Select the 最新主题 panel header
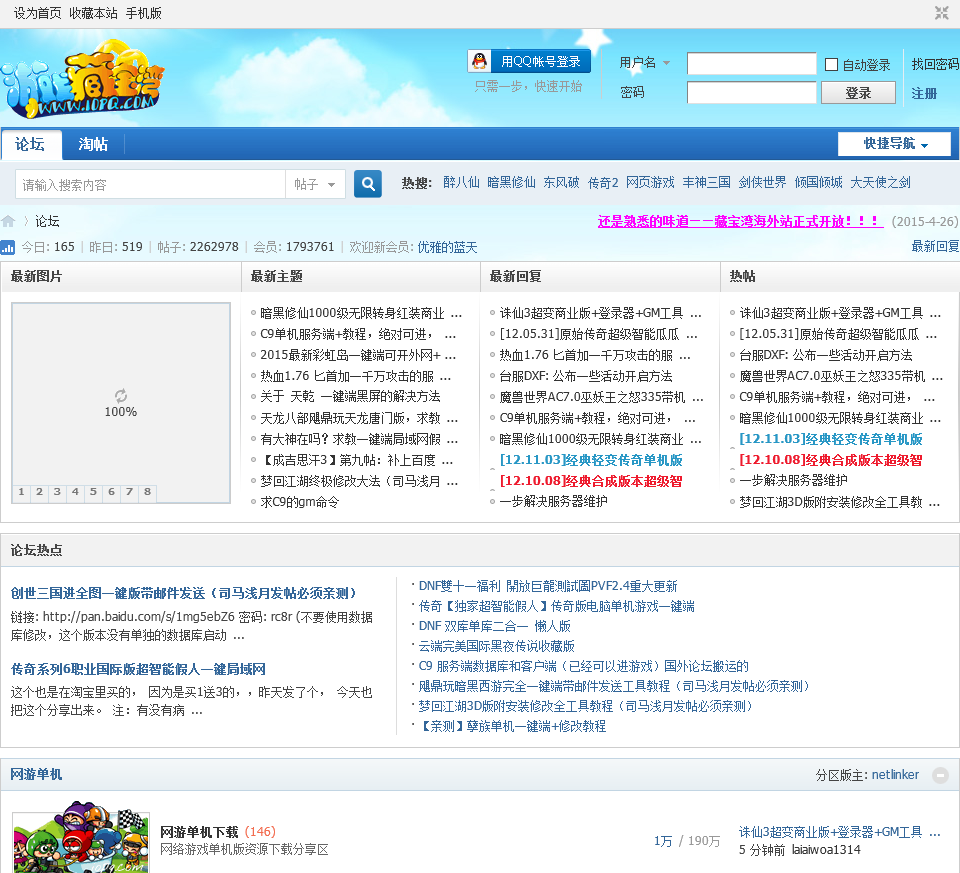Viewport: 960px width, 873px height. click(277, 277)
